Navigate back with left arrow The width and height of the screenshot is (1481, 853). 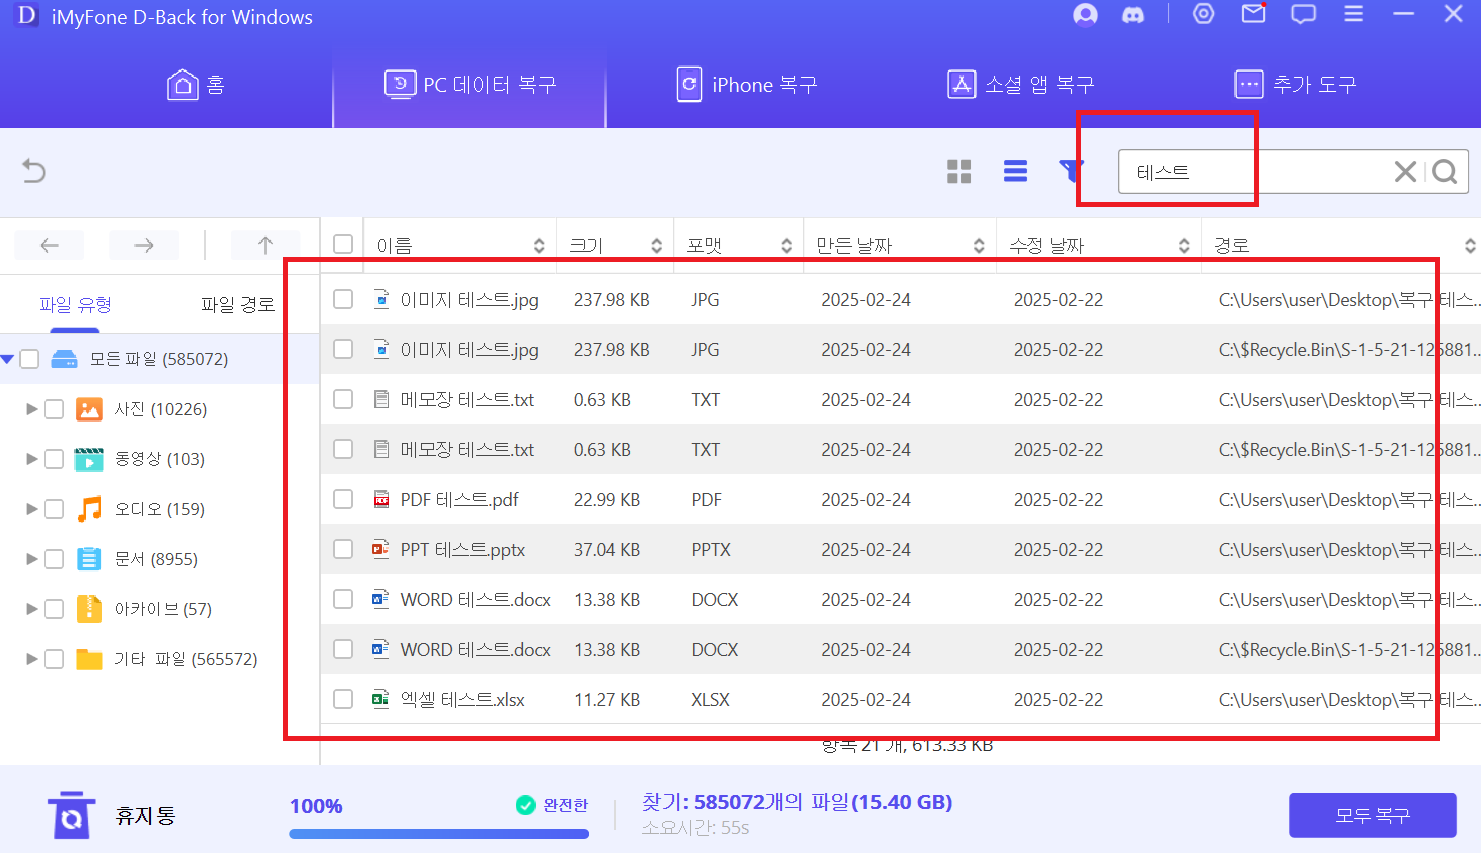49,245
